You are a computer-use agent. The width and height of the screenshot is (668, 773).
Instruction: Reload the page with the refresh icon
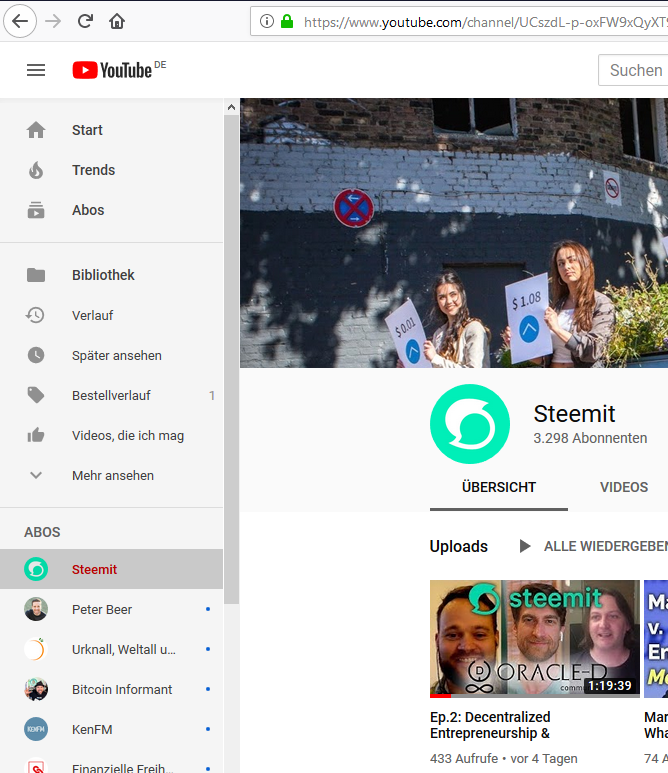pos(85,21)
